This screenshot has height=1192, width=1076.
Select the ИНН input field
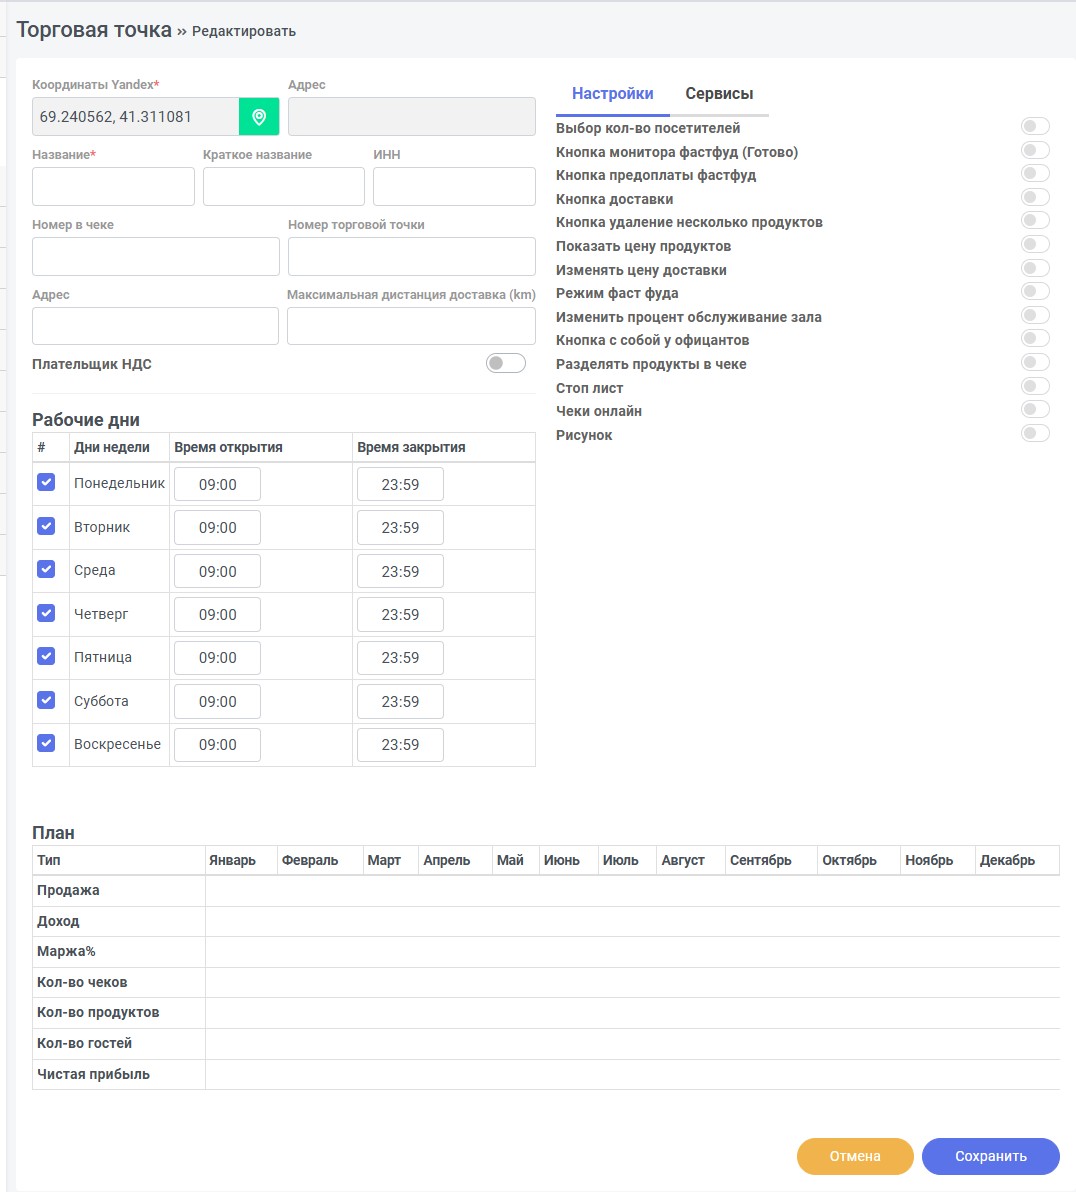454,186
